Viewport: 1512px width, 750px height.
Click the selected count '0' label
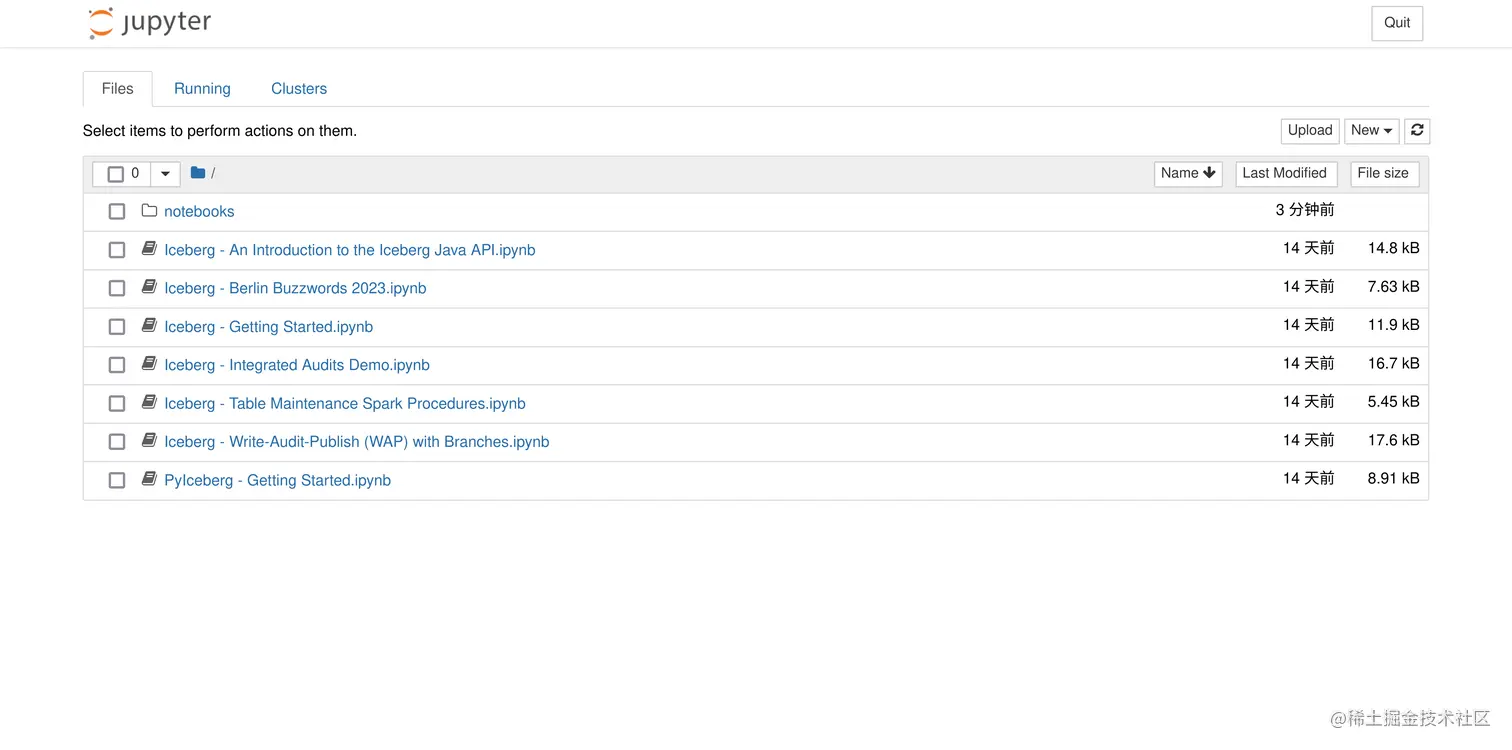135,173
